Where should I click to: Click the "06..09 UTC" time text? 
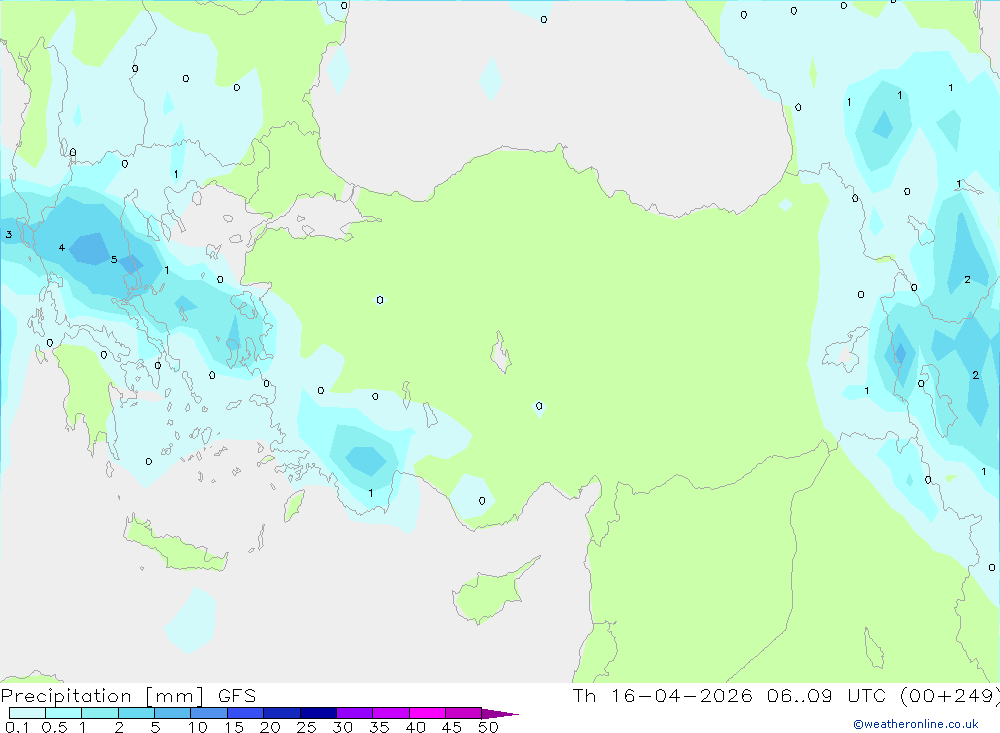[827, 696]
